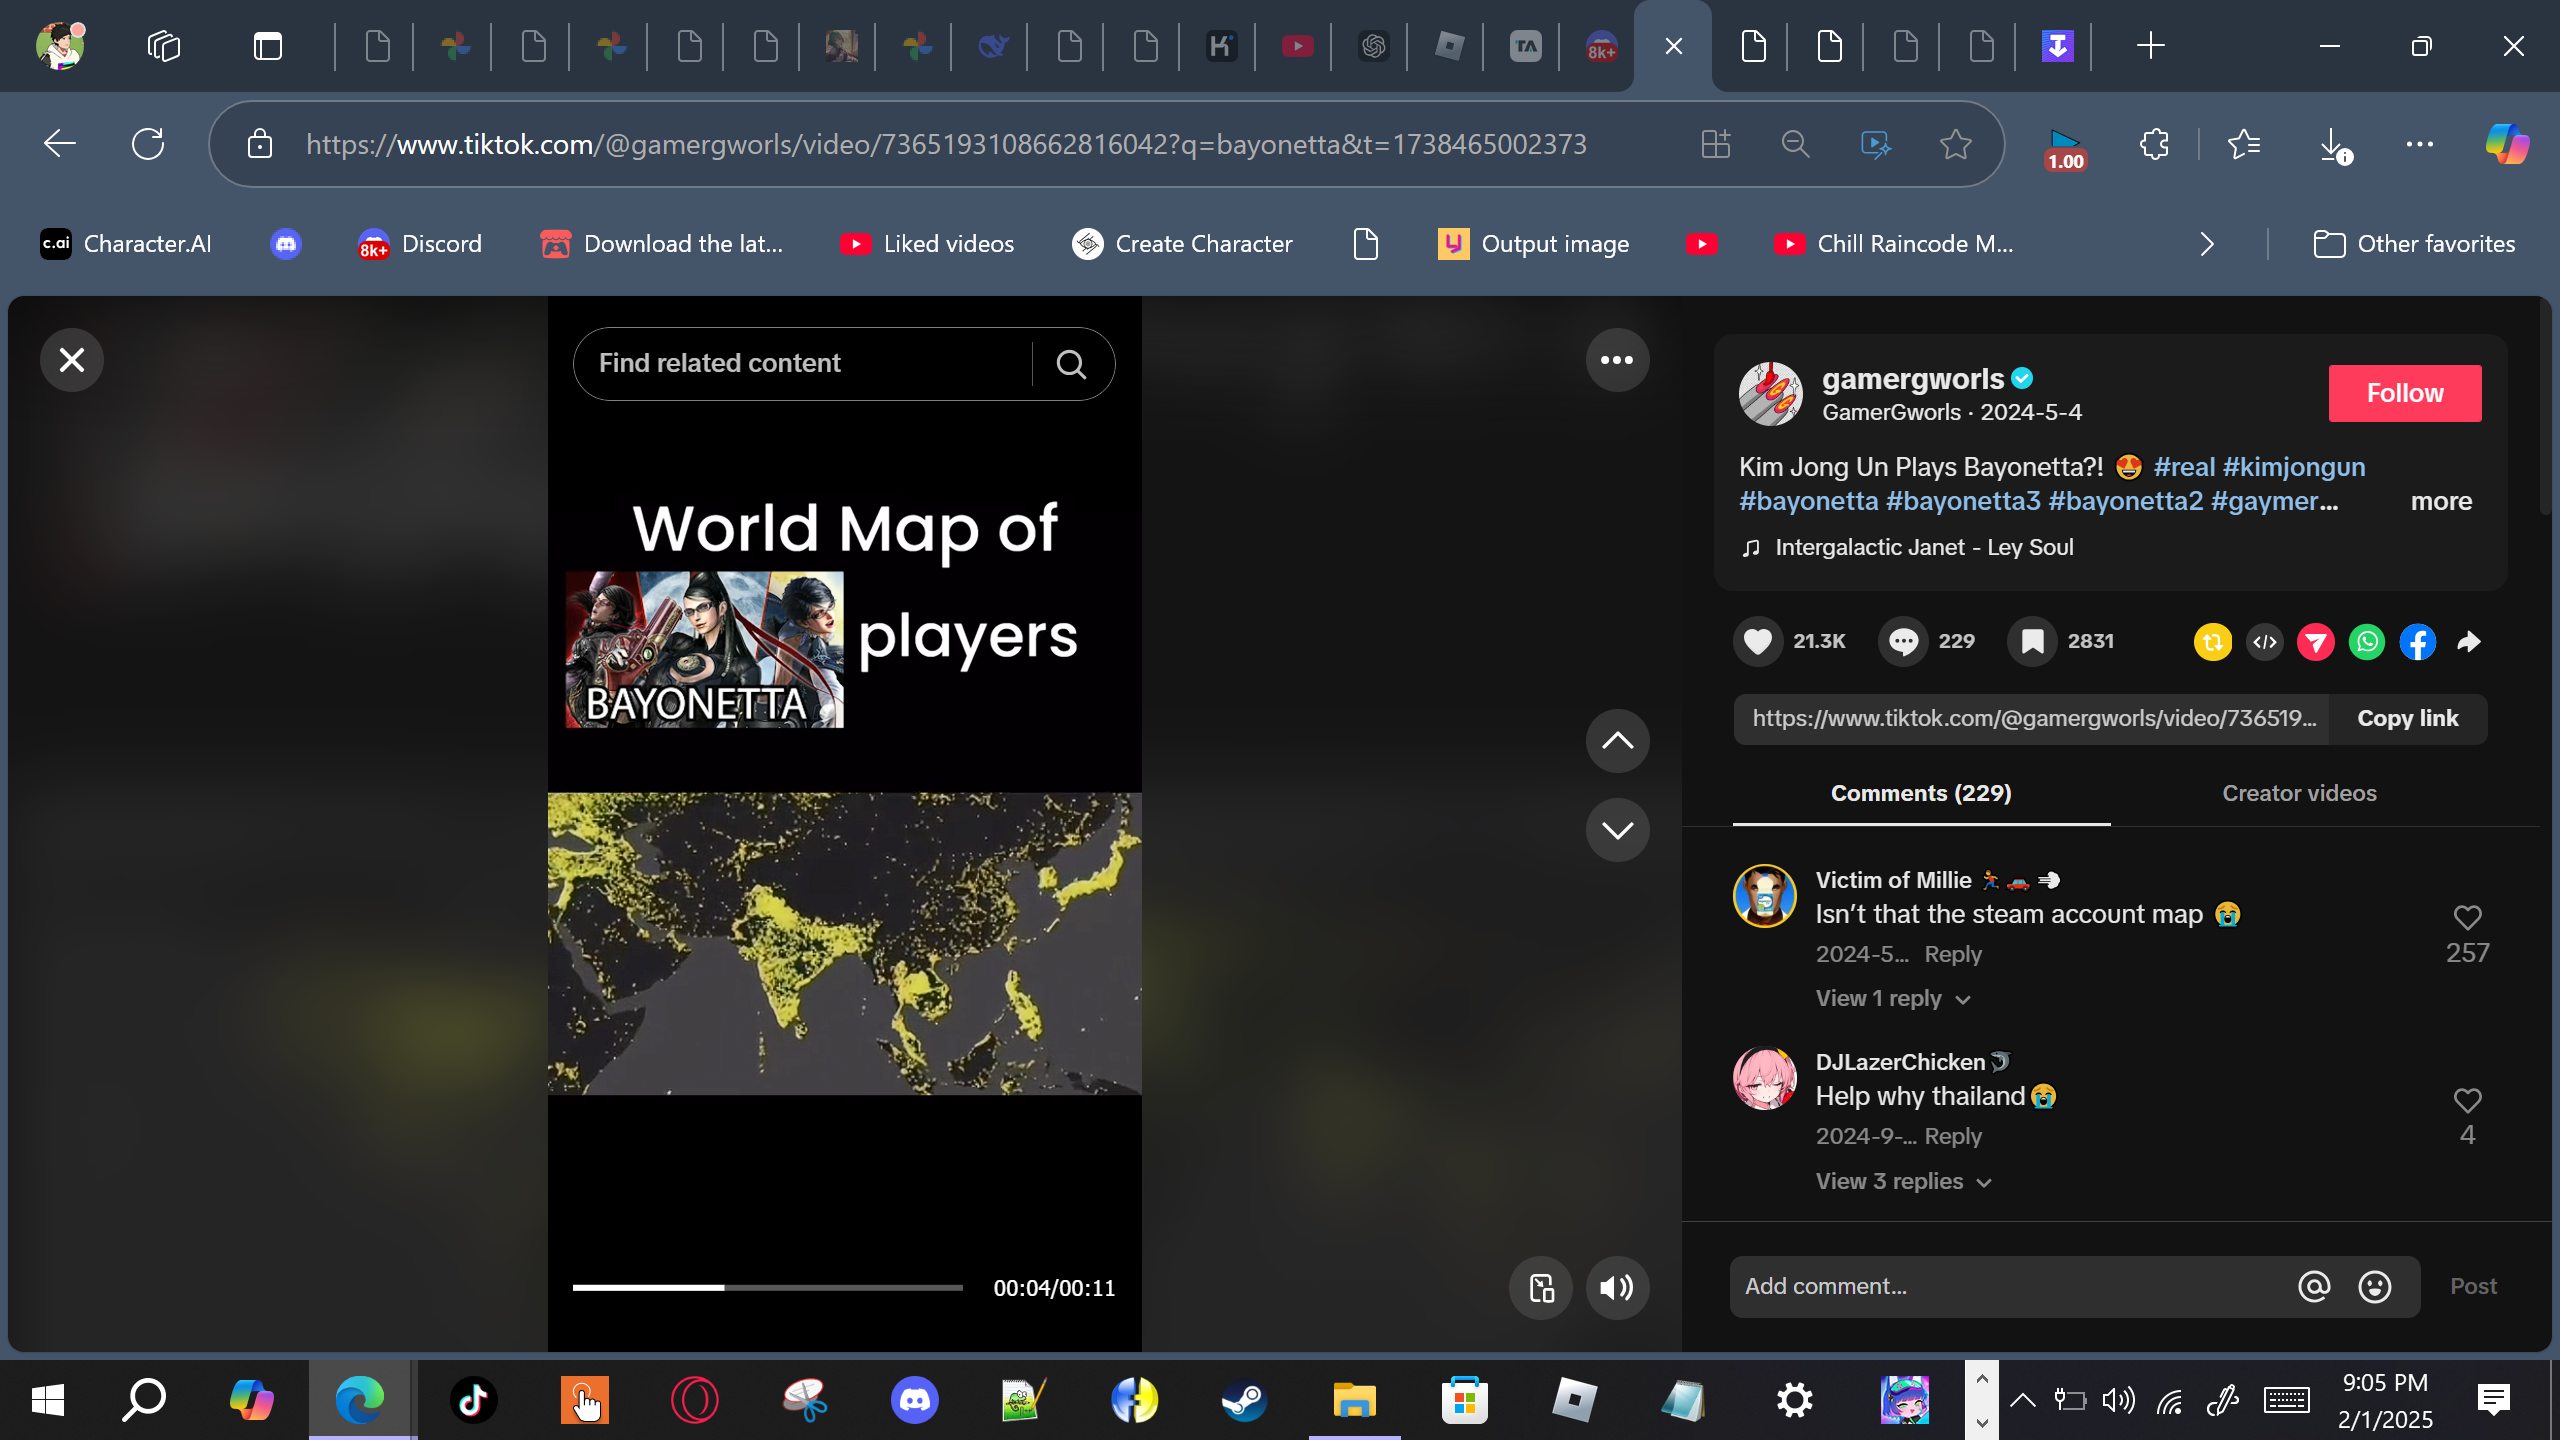Click the embed code icon
This screenshot has width=2560, height=1440.
coord(2265,642)
